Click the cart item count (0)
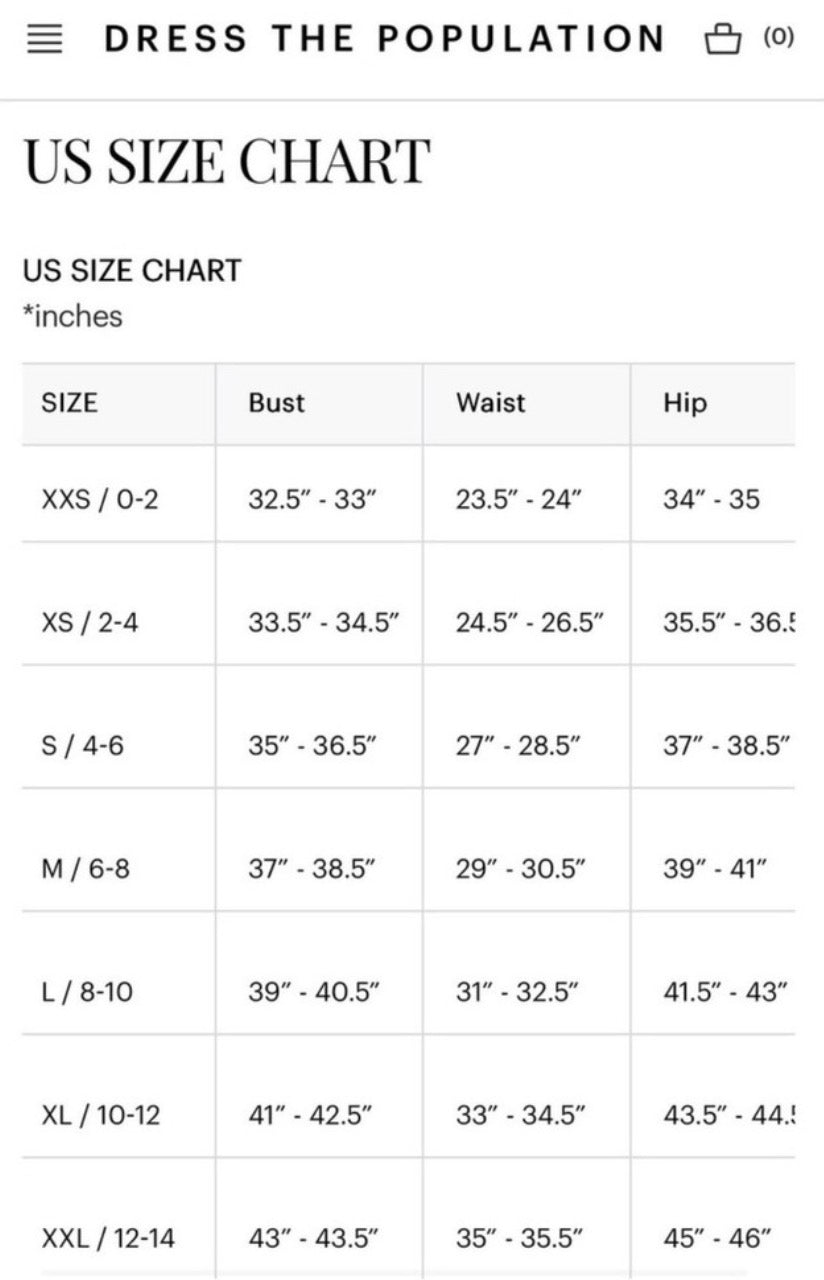 click(778, 38)
